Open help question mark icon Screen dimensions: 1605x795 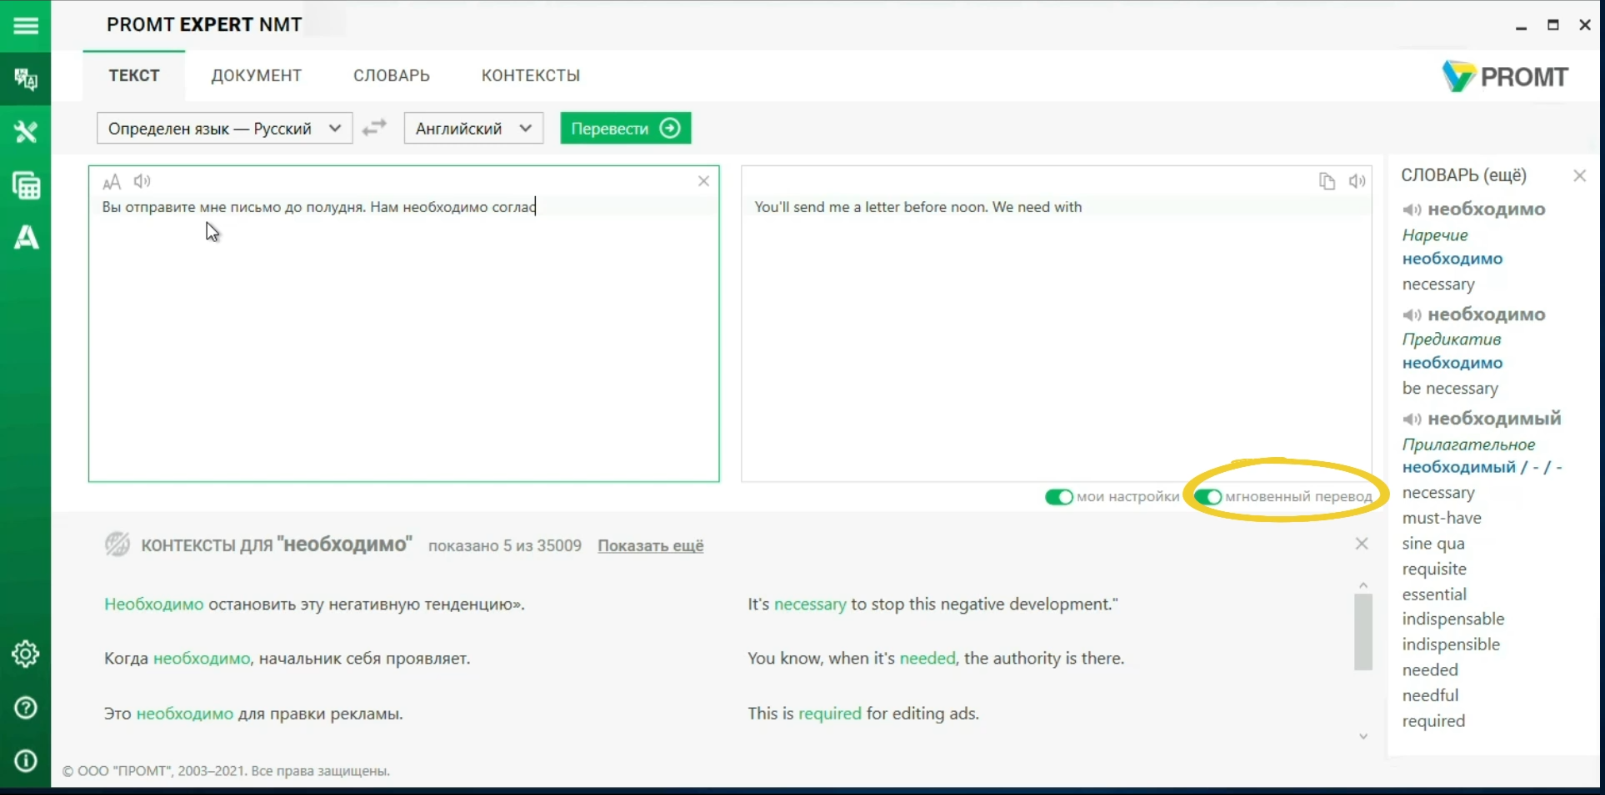tap(25, 708)
